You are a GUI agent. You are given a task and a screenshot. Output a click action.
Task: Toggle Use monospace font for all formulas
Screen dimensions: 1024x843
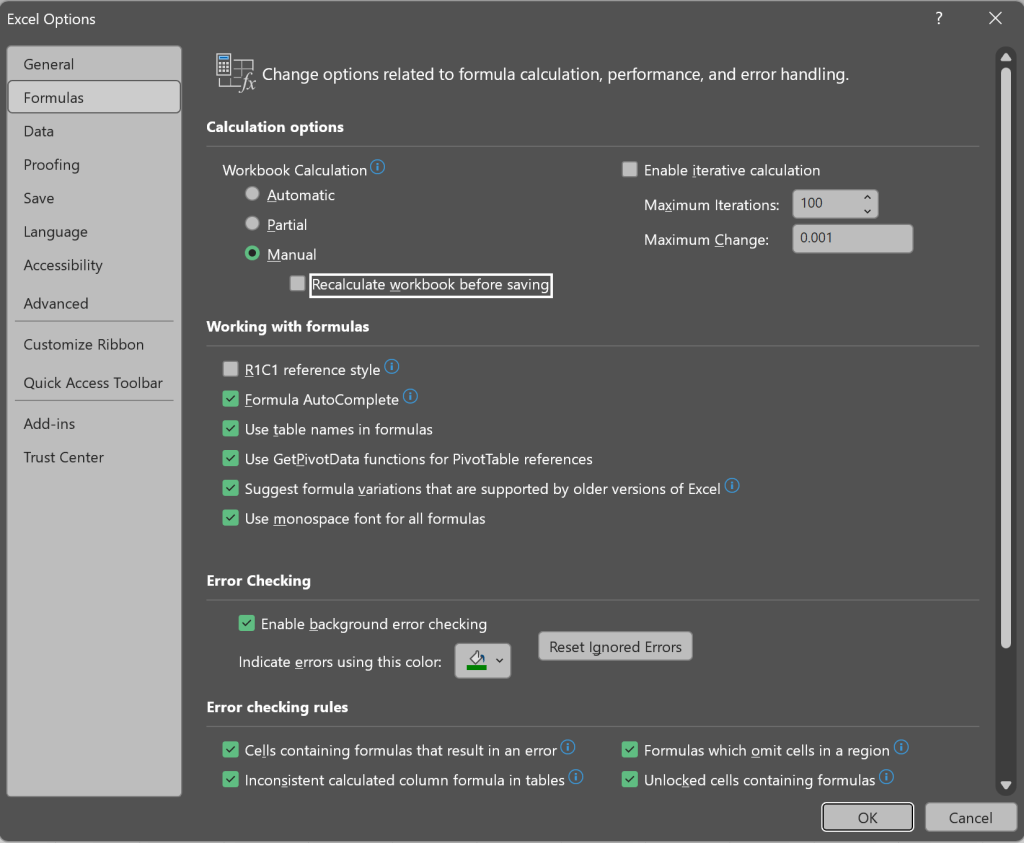click(231, 518)
